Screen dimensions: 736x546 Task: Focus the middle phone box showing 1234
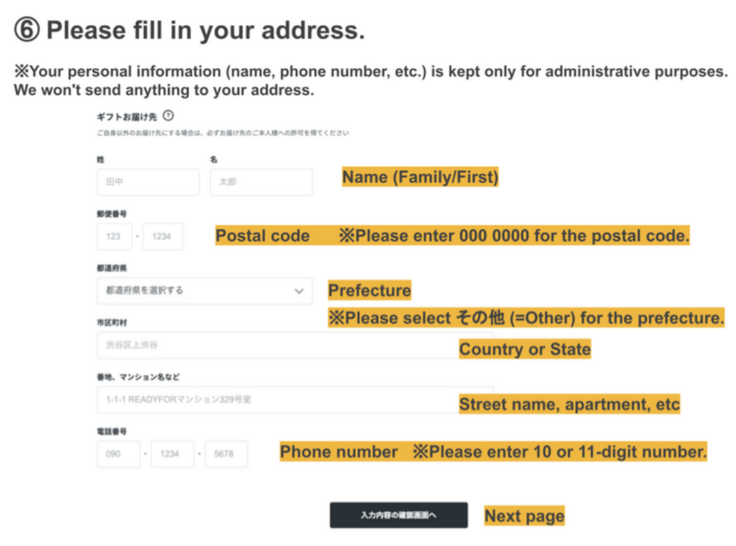[x=172, y=454]
